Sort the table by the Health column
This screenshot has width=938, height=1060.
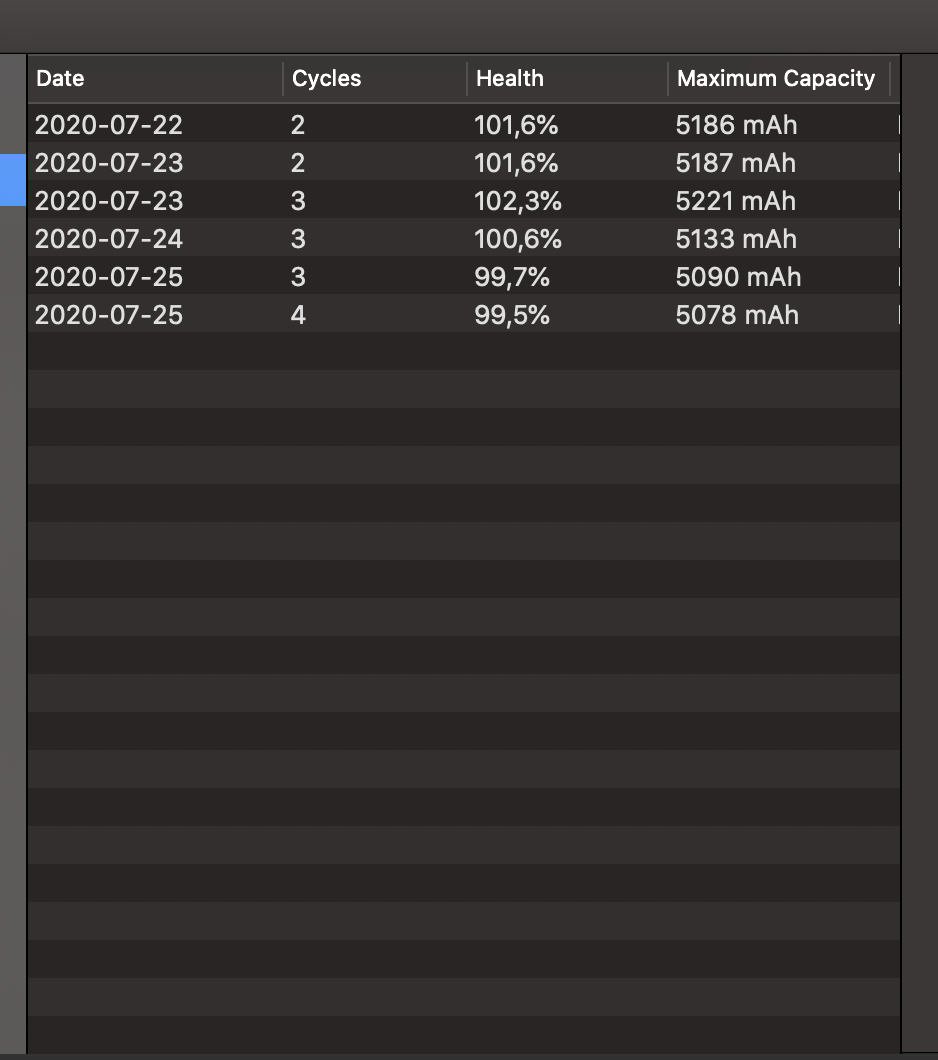(510, 78)
